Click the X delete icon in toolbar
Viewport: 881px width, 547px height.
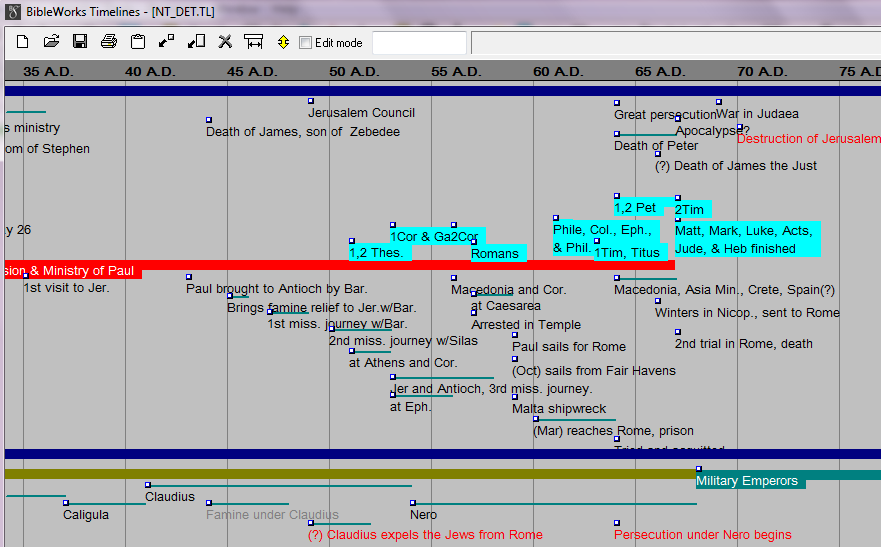pyautogui.click(x=225, y=42)
